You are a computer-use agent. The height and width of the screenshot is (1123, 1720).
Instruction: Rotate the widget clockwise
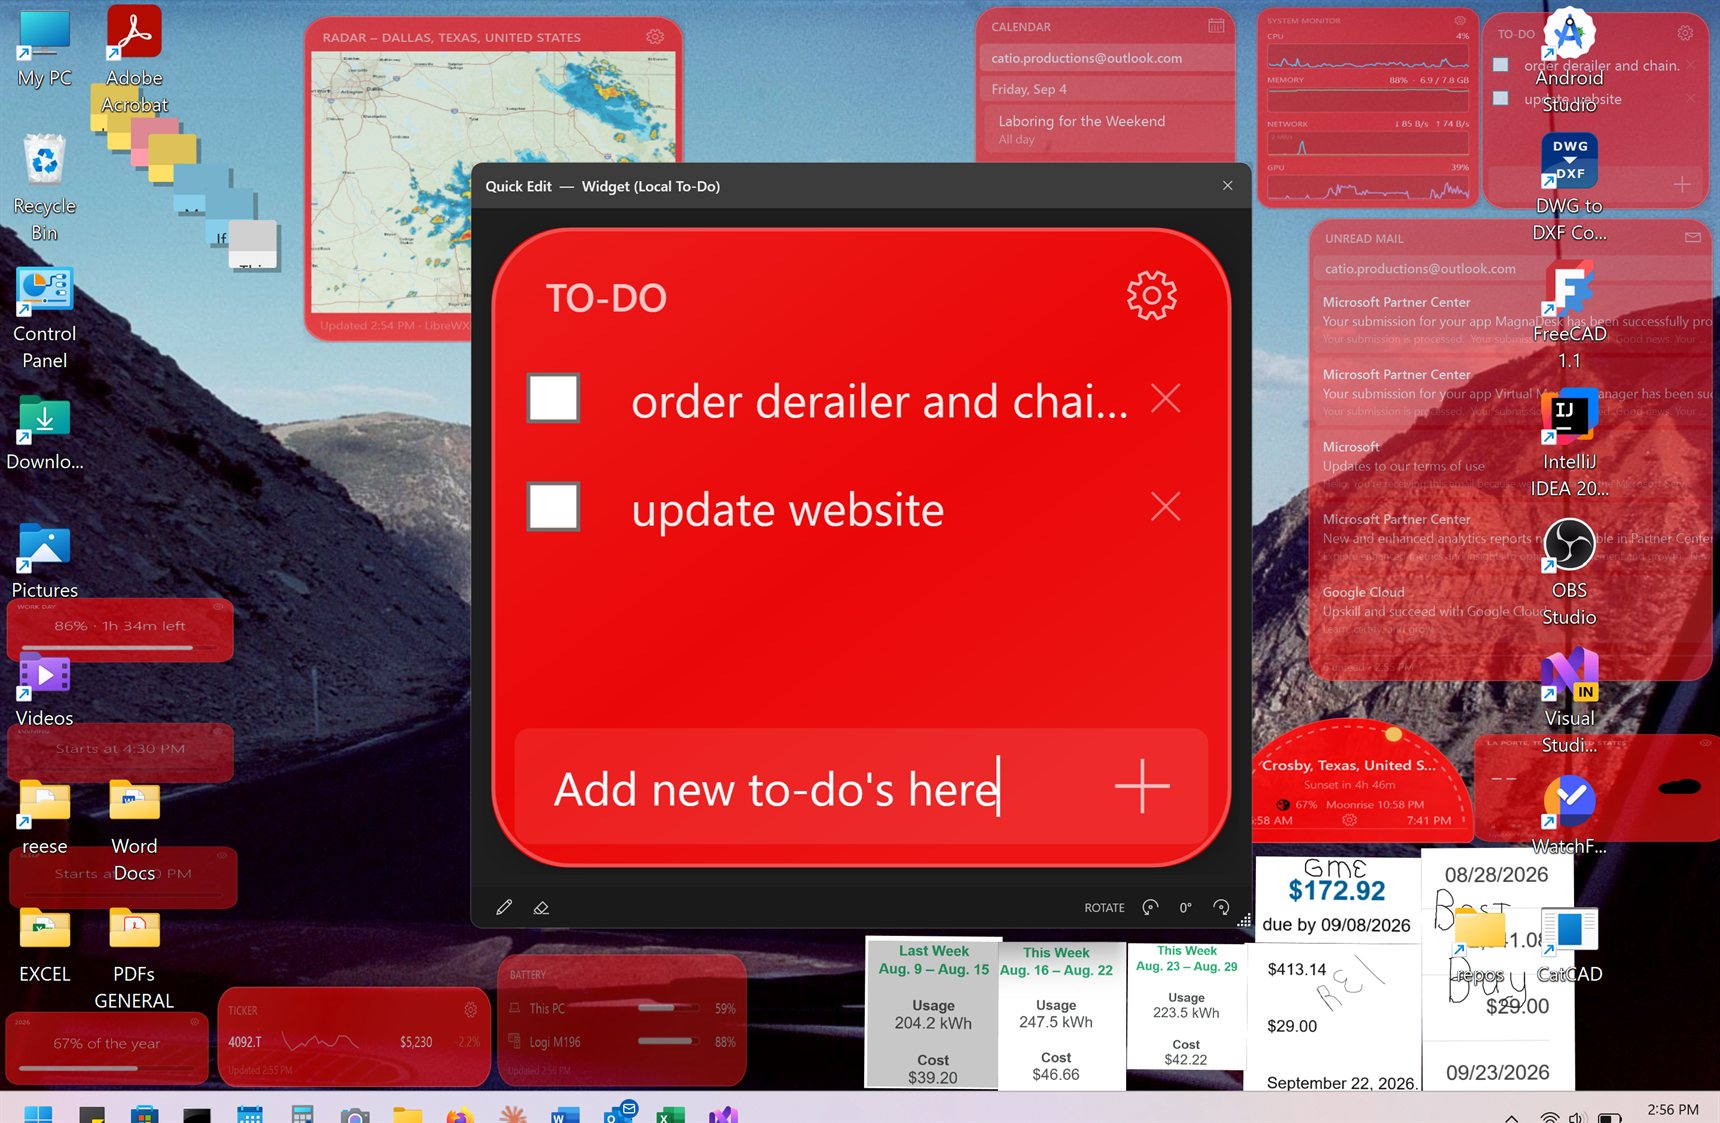click(1221, 907)
